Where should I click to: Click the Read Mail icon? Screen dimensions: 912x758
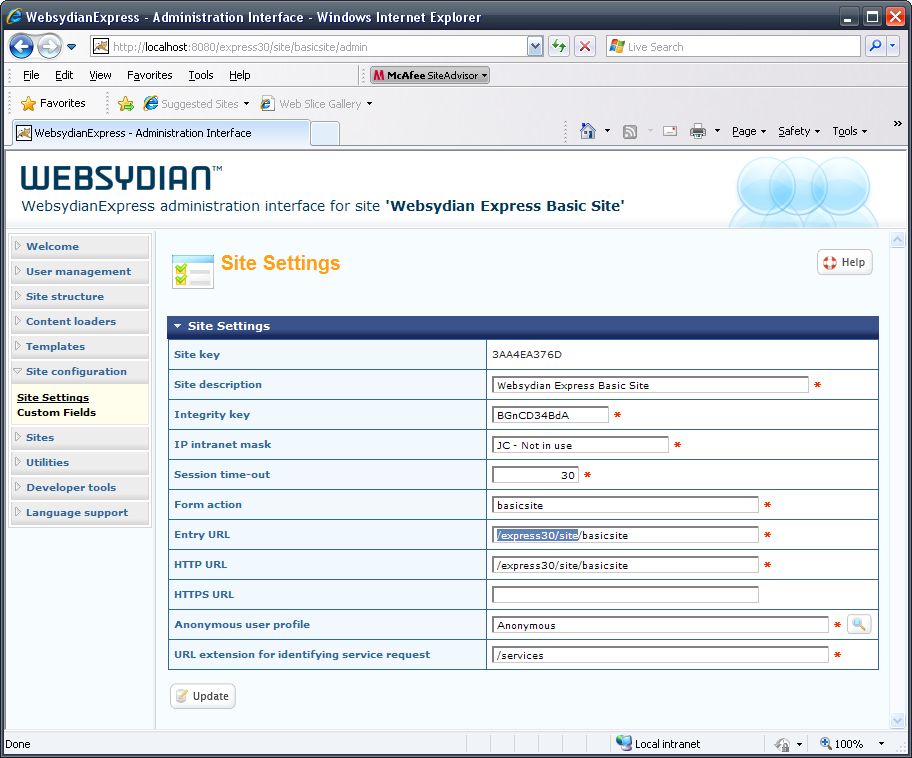click(670, 131)
